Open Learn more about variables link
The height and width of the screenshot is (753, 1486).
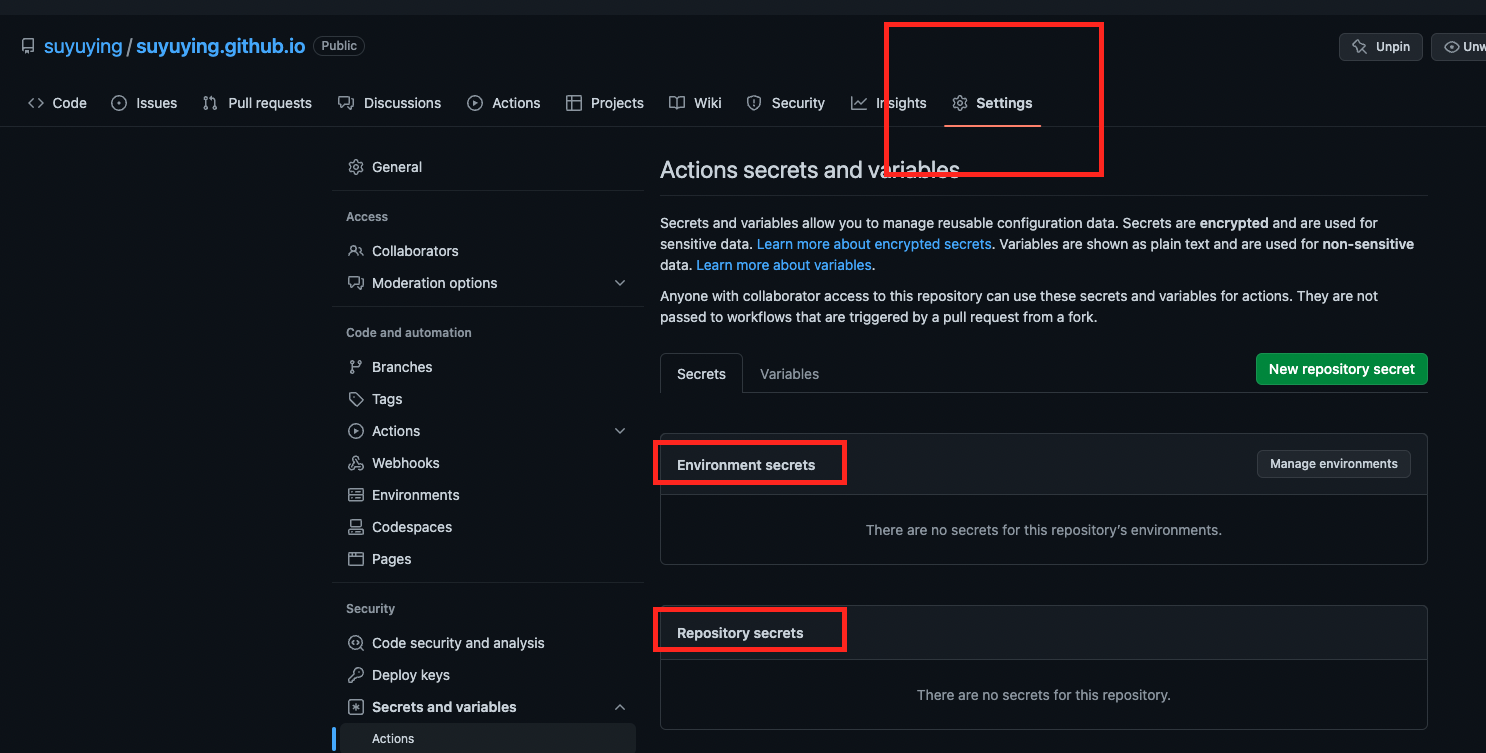coord(784,265)
